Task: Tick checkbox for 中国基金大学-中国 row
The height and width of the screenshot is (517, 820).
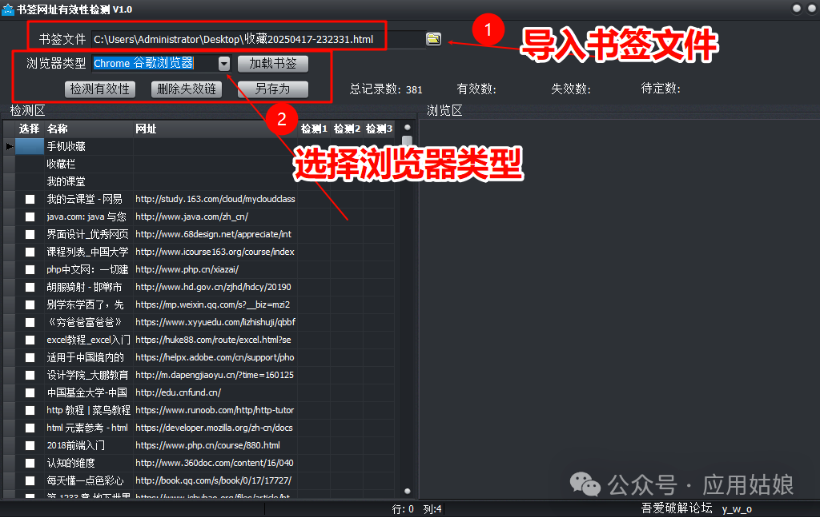Action: 30,393
